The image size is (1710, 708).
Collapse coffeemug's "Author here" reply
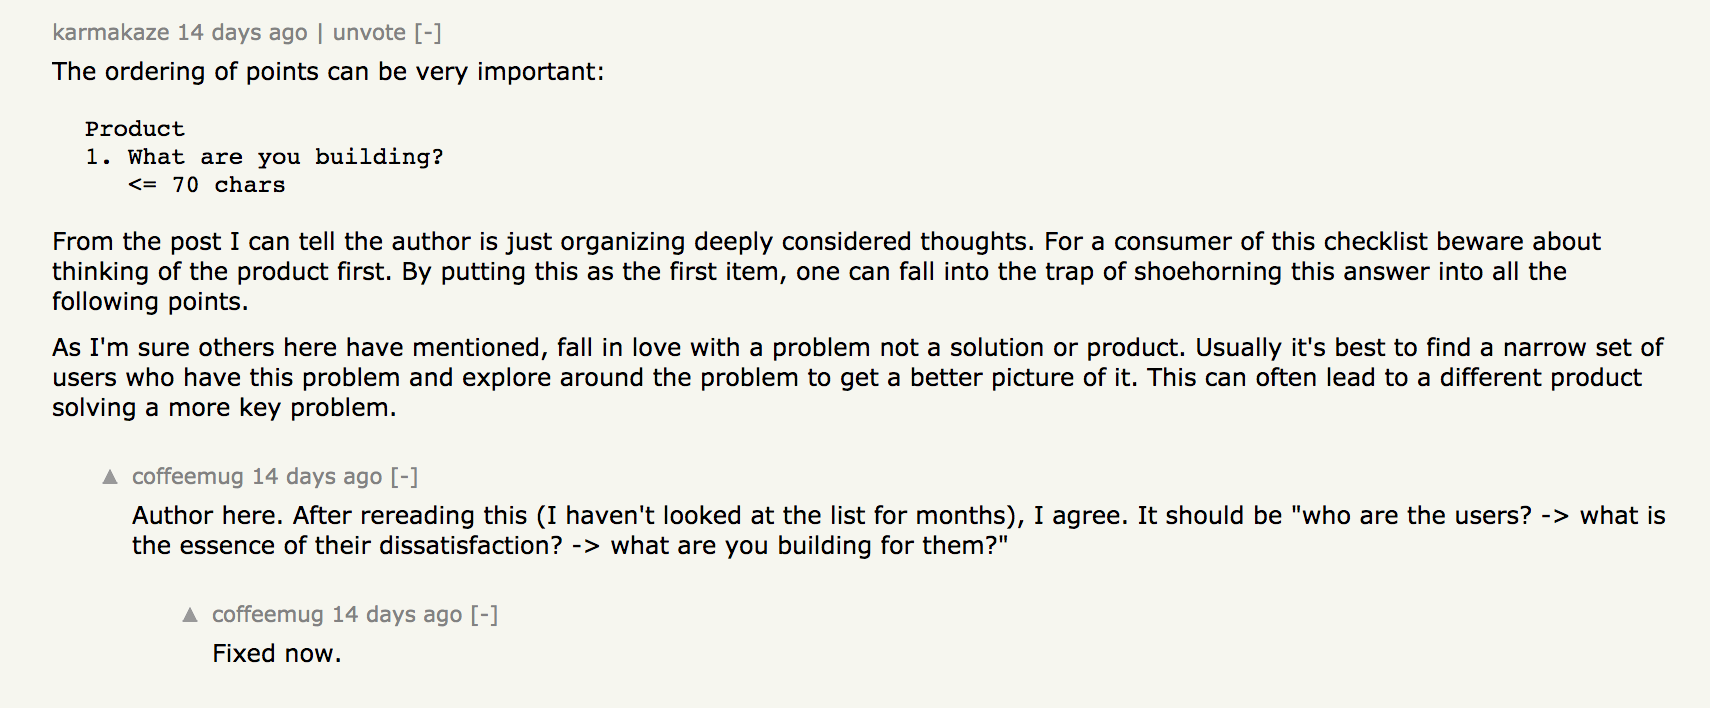pyautogui.click(x=404, y=477)
